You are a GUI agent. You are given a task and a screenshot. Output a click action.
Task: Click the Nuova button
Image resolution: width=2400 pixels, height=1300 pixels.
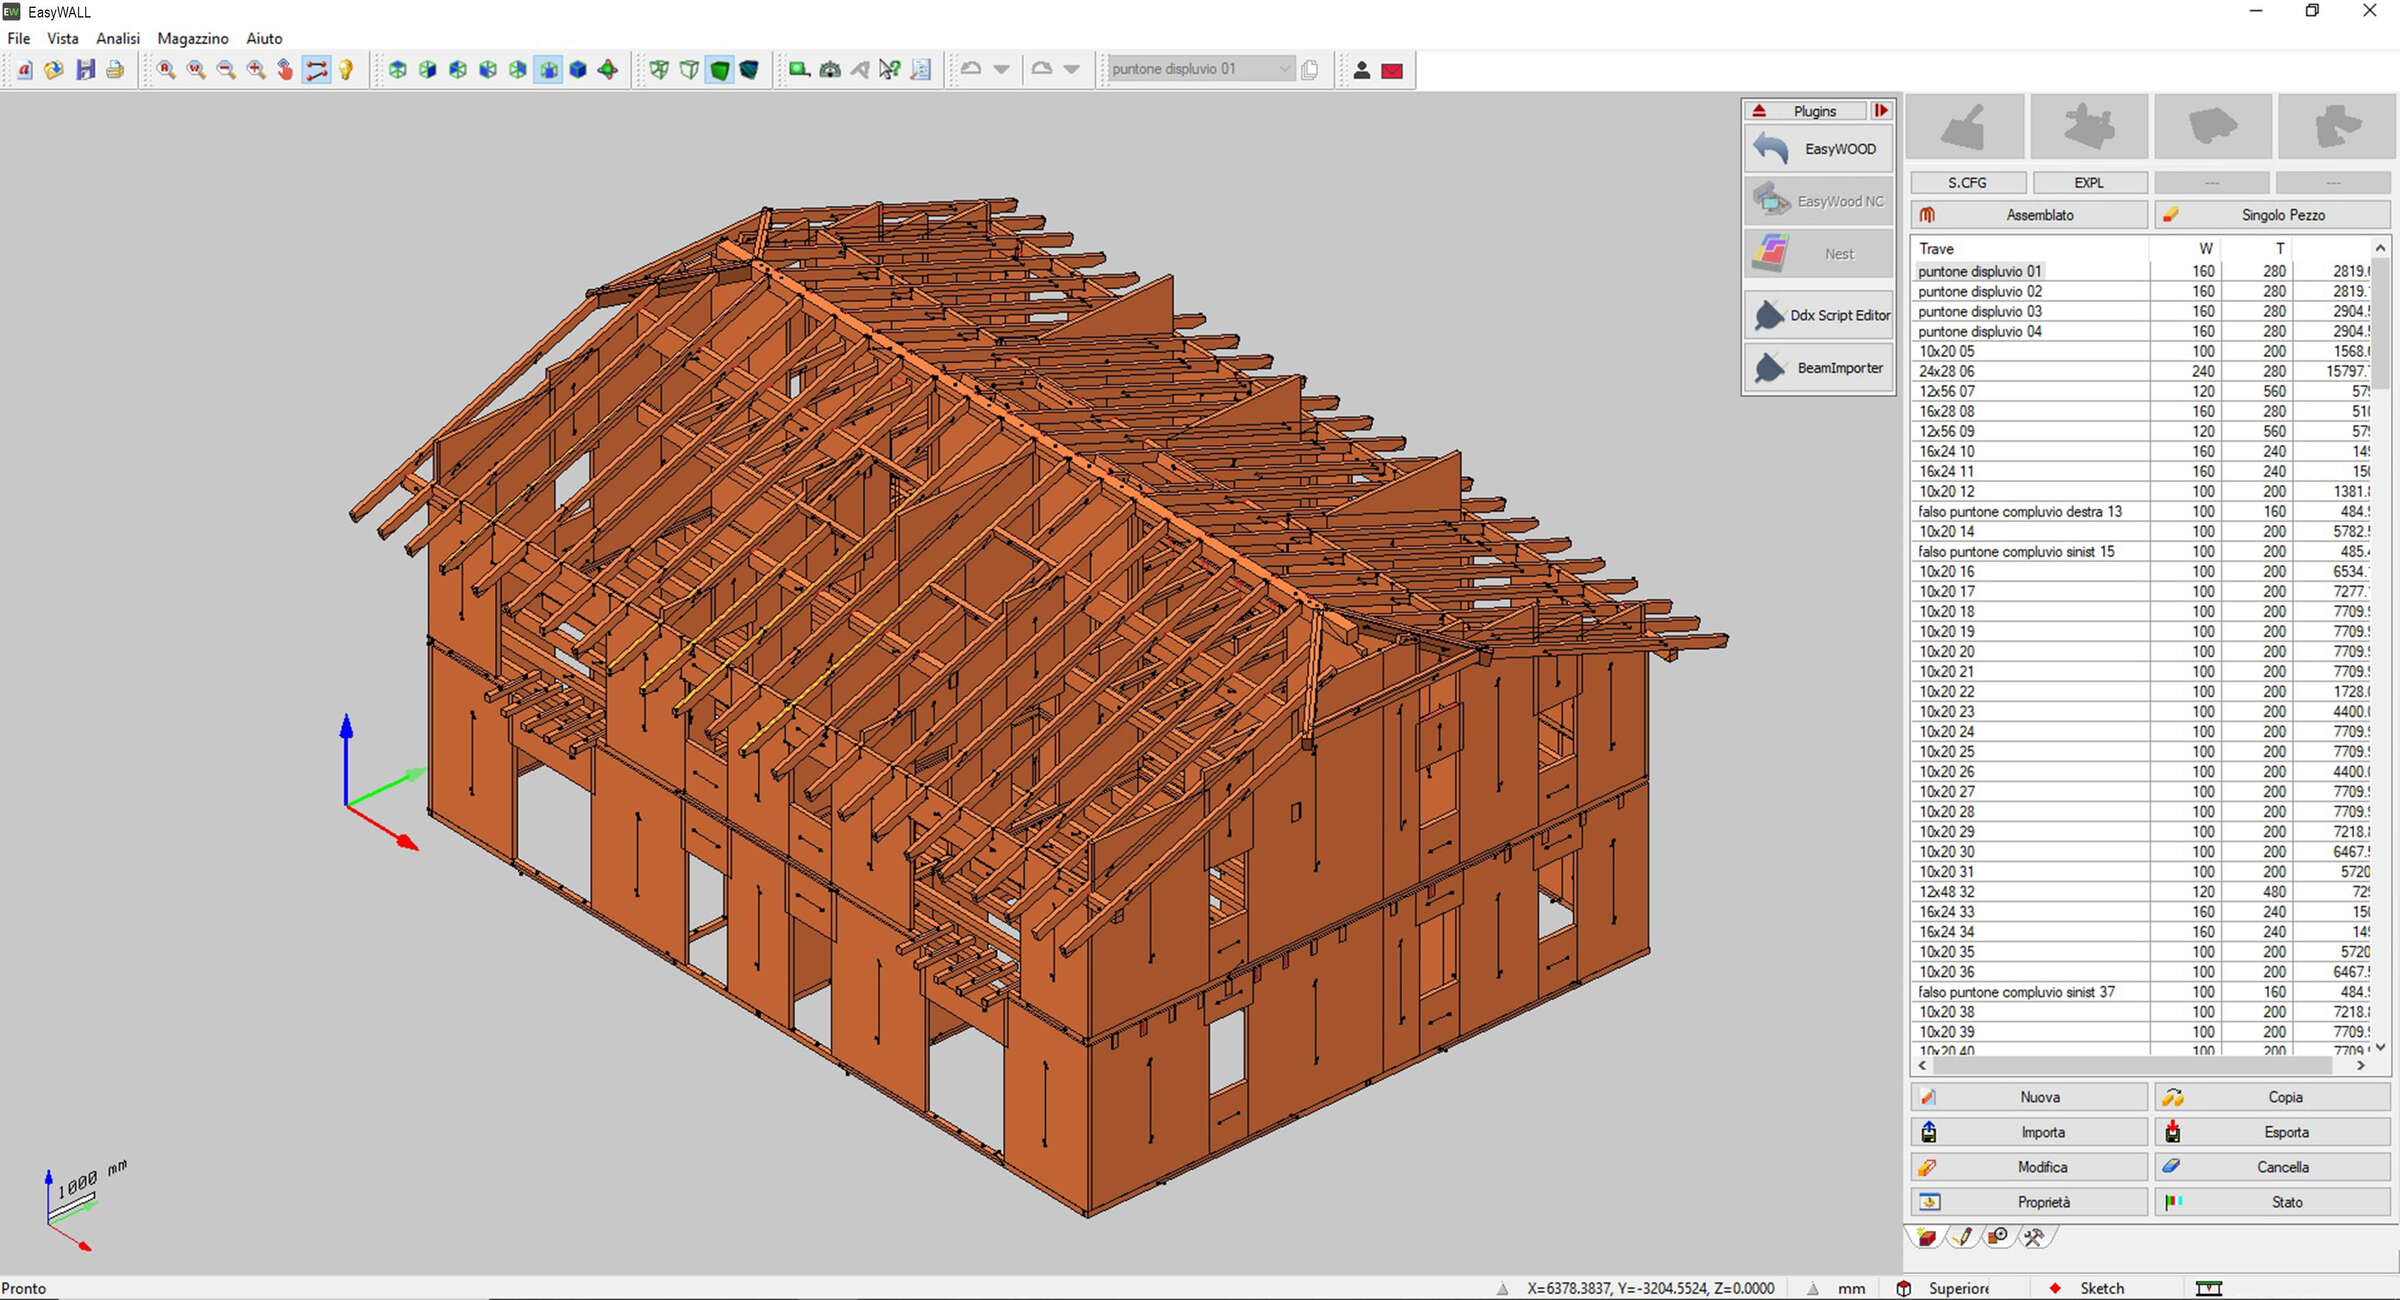click(x=2028, y=1097)
